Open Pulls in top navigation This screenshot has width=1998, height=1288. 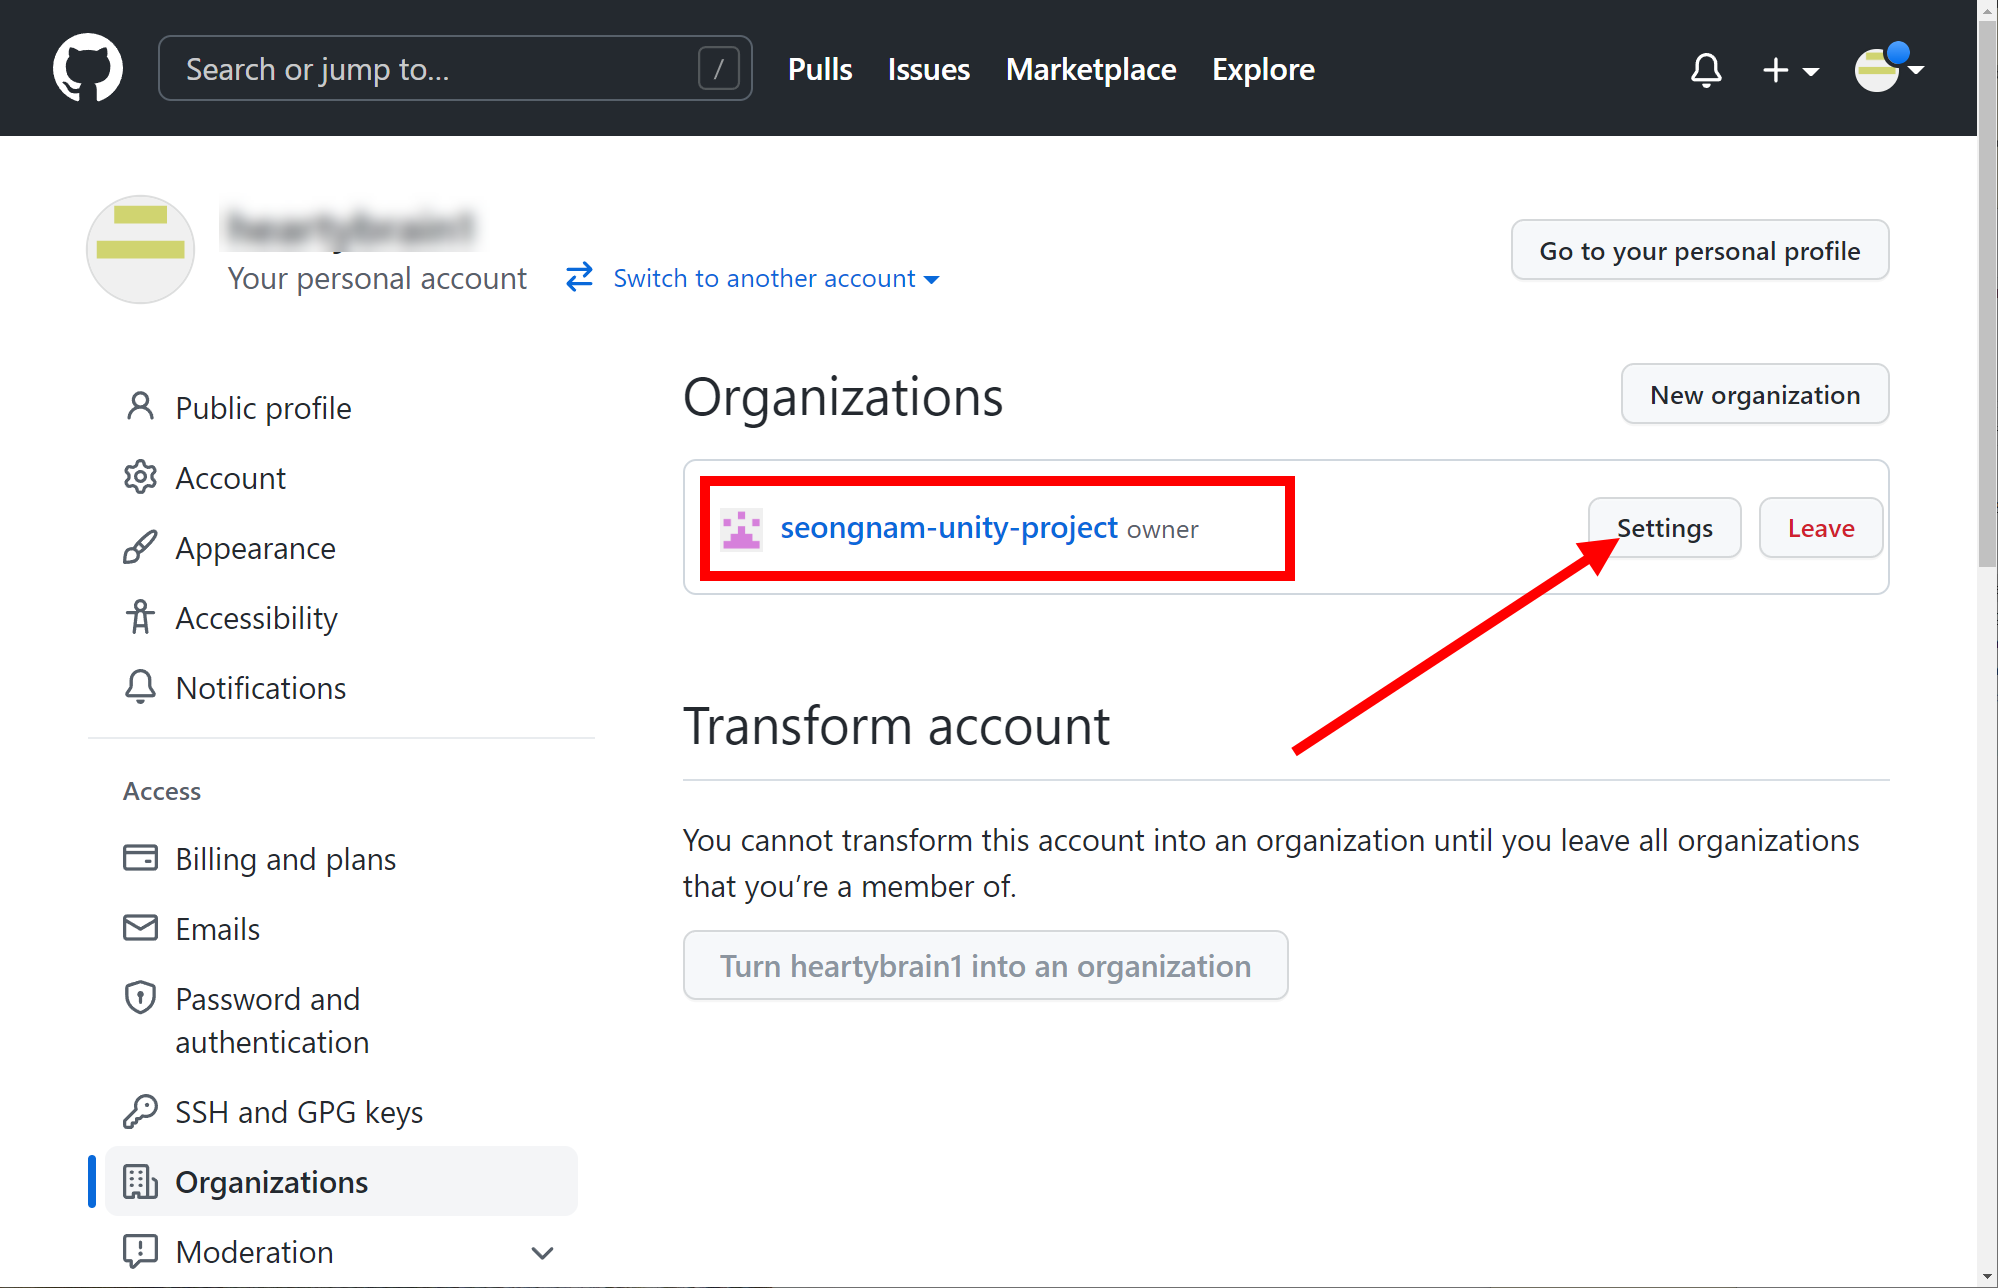pyautogui.click(x=820, y=69)
